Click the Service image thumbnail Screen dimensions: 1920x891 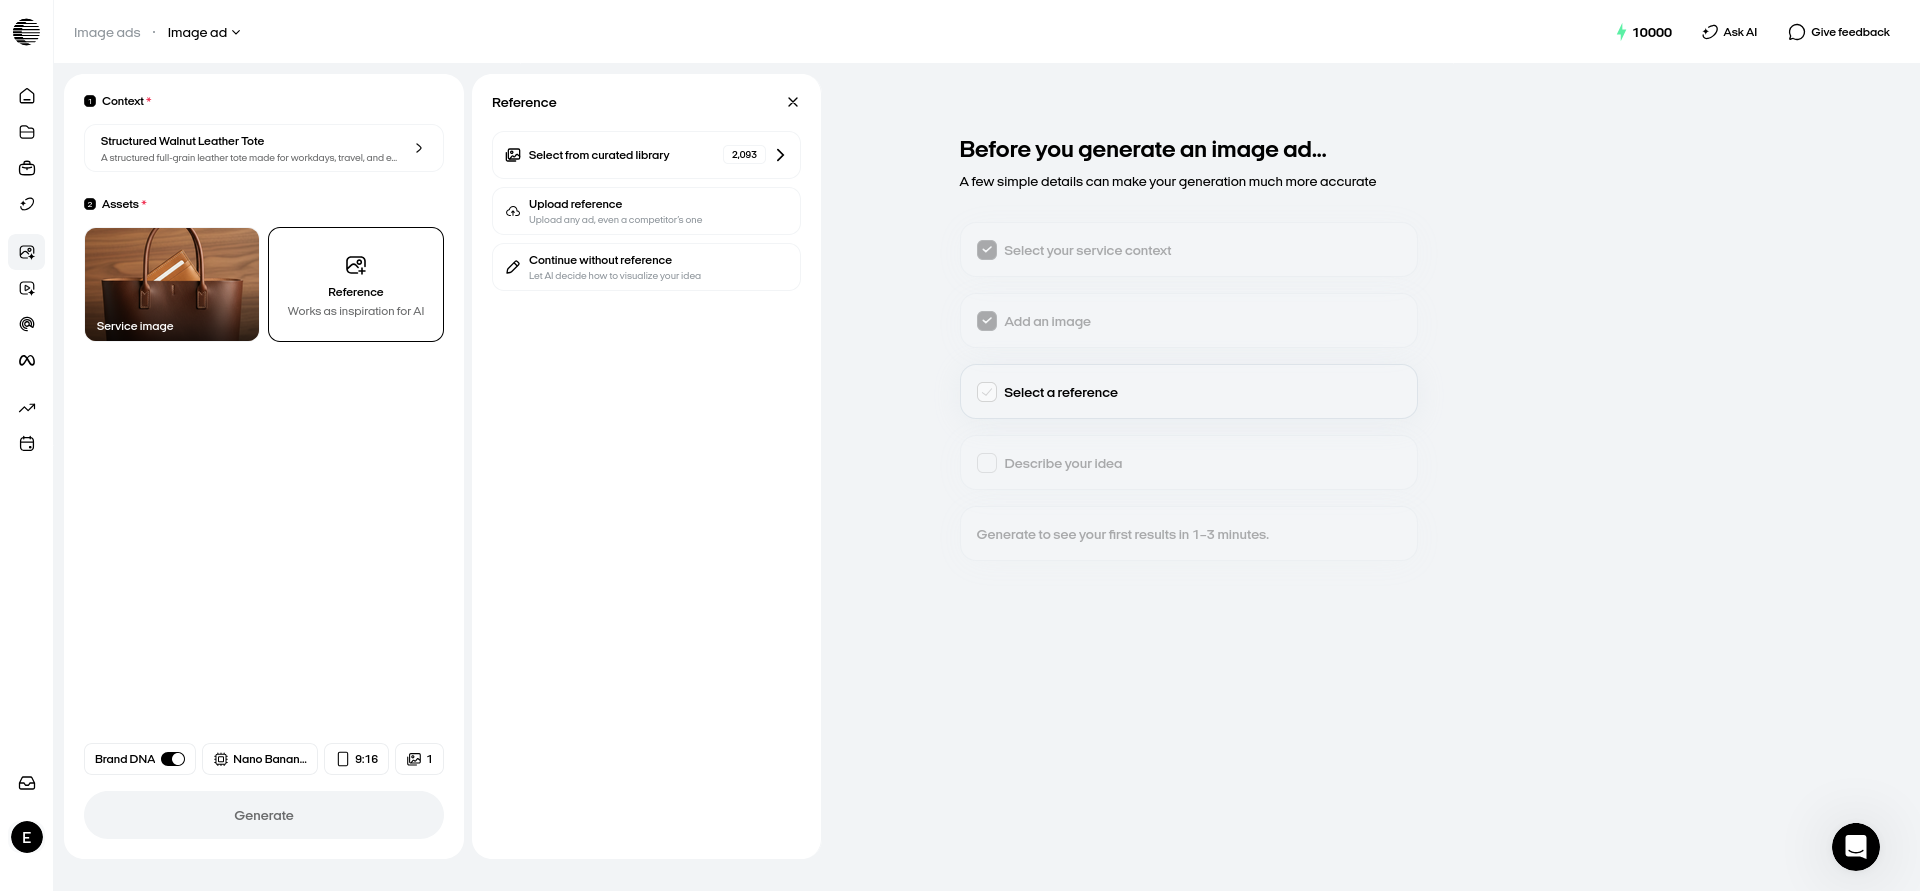tap(172, 284)
